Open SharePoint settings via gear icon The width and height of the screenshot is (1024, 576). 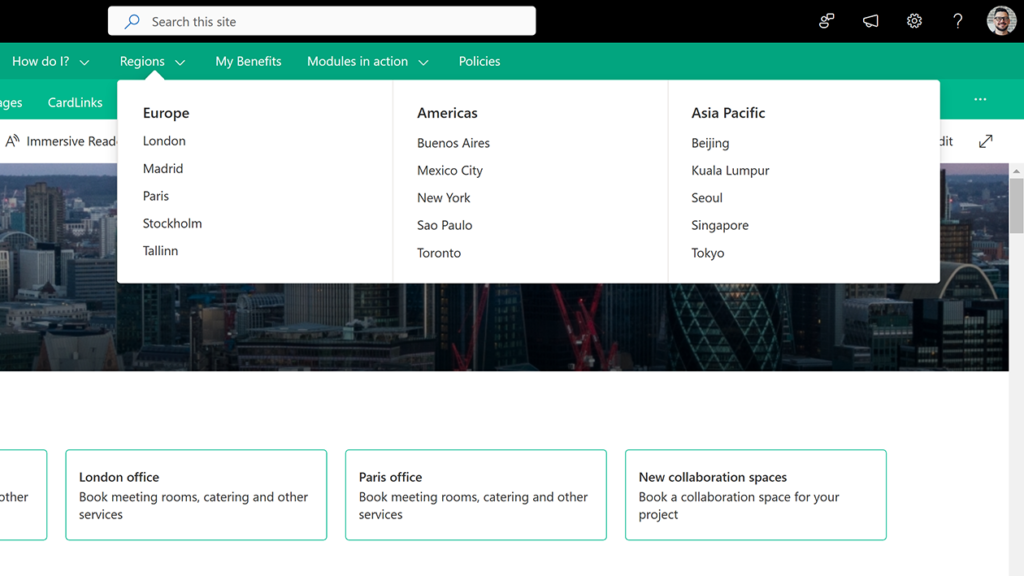tap(914, 20)
